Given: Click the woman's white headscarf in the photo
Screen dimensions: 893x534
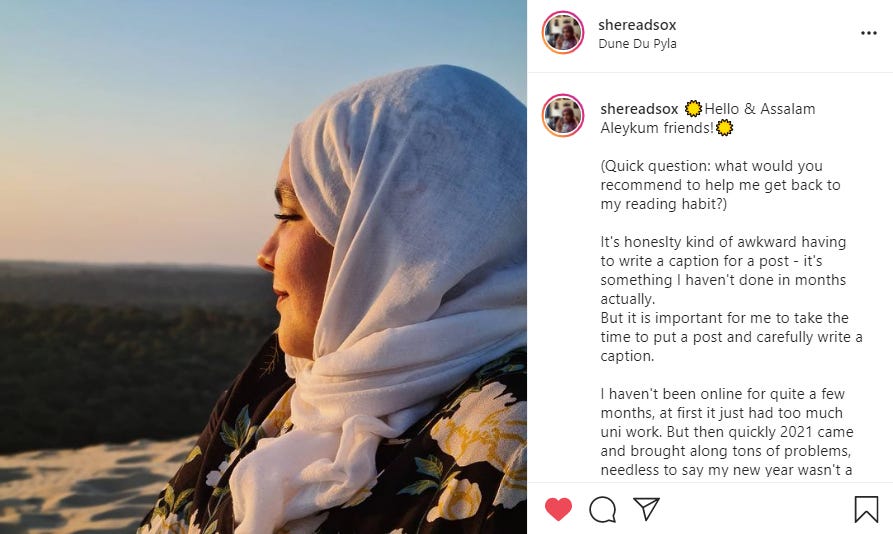Looking at the screenshot, I should click(x=410, y=228).
